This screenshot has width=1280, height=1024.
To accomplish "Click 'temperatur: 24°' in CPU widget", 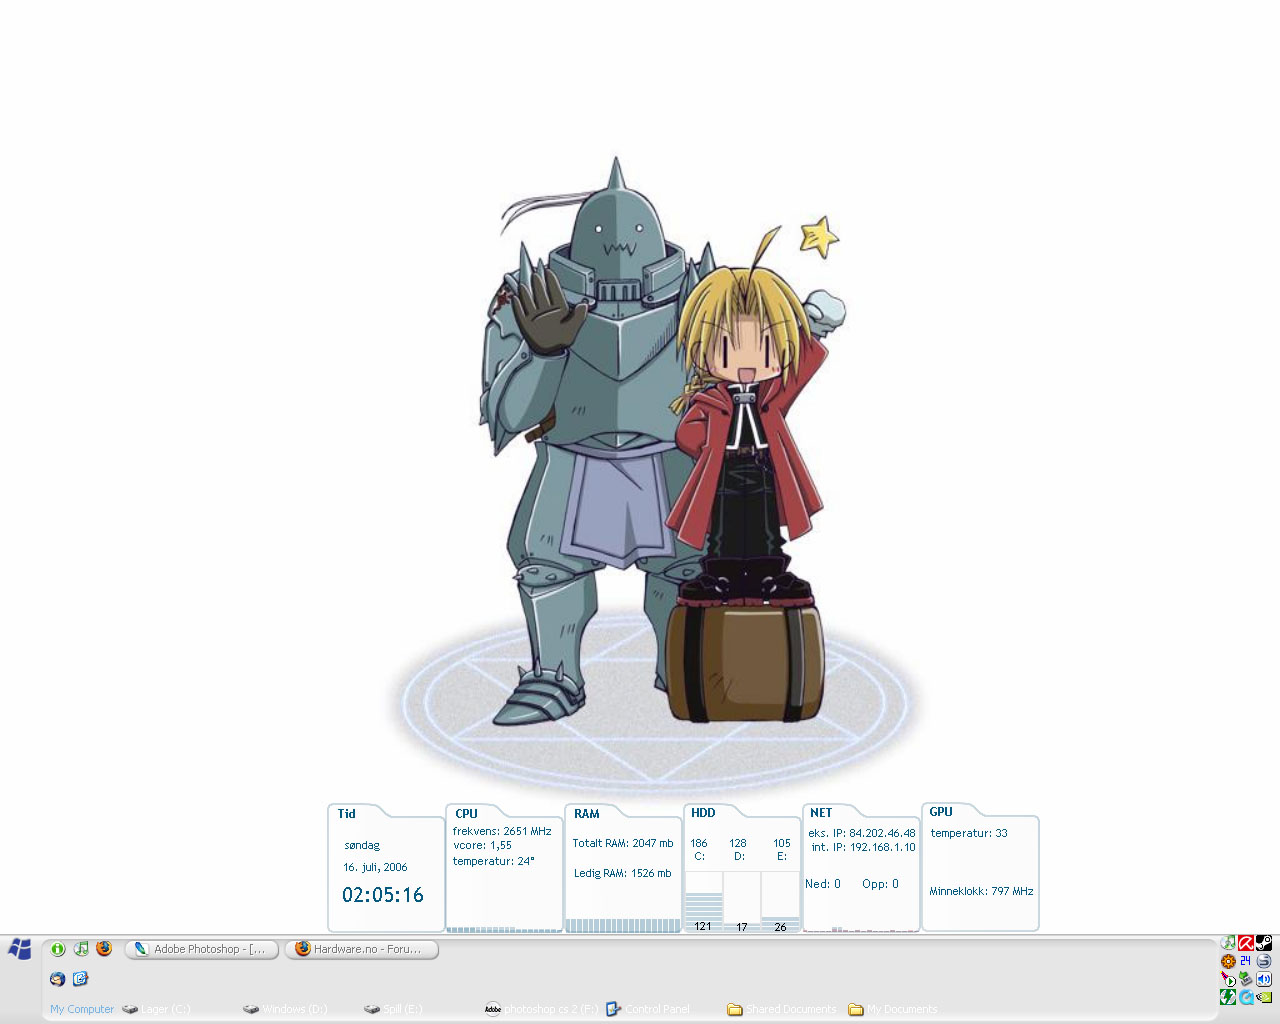I will click(x=494, y=861).
